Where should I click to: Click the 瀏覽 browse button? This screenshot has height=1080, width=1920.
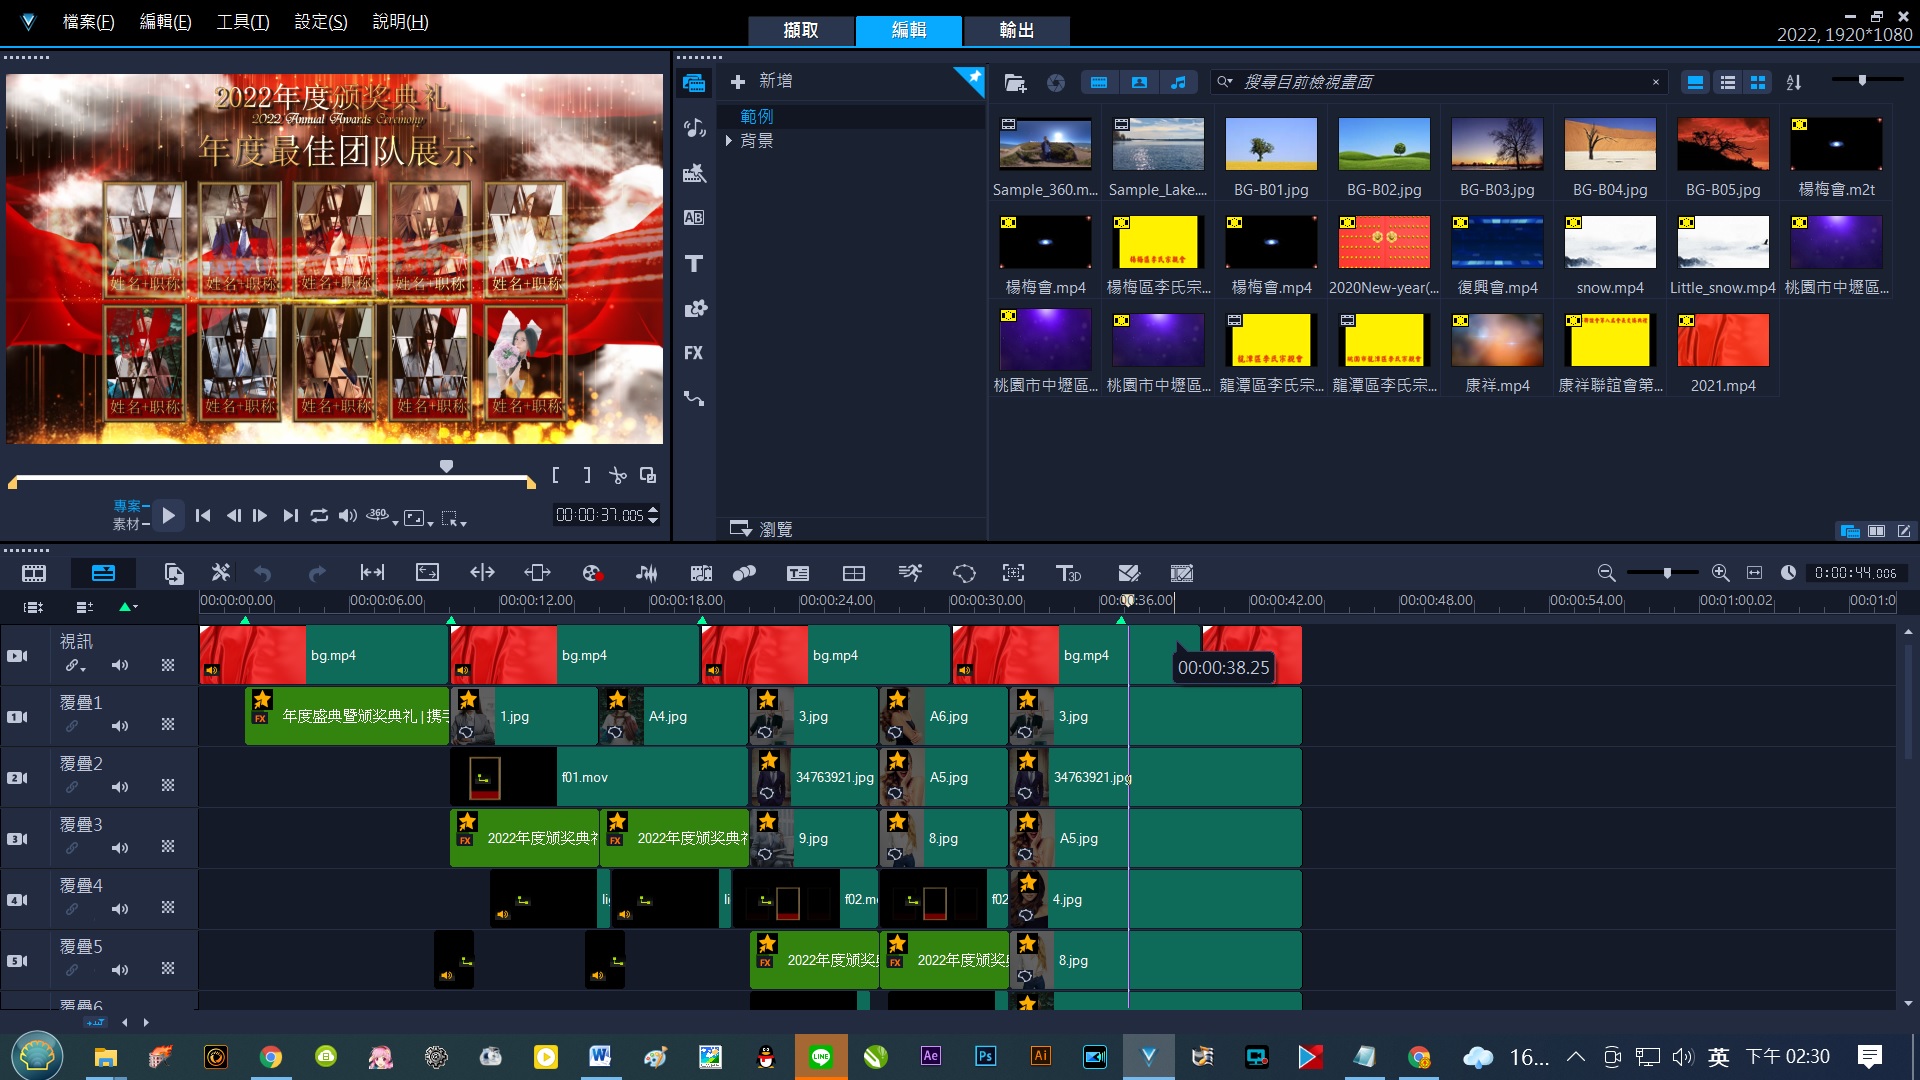click(761, 529)
